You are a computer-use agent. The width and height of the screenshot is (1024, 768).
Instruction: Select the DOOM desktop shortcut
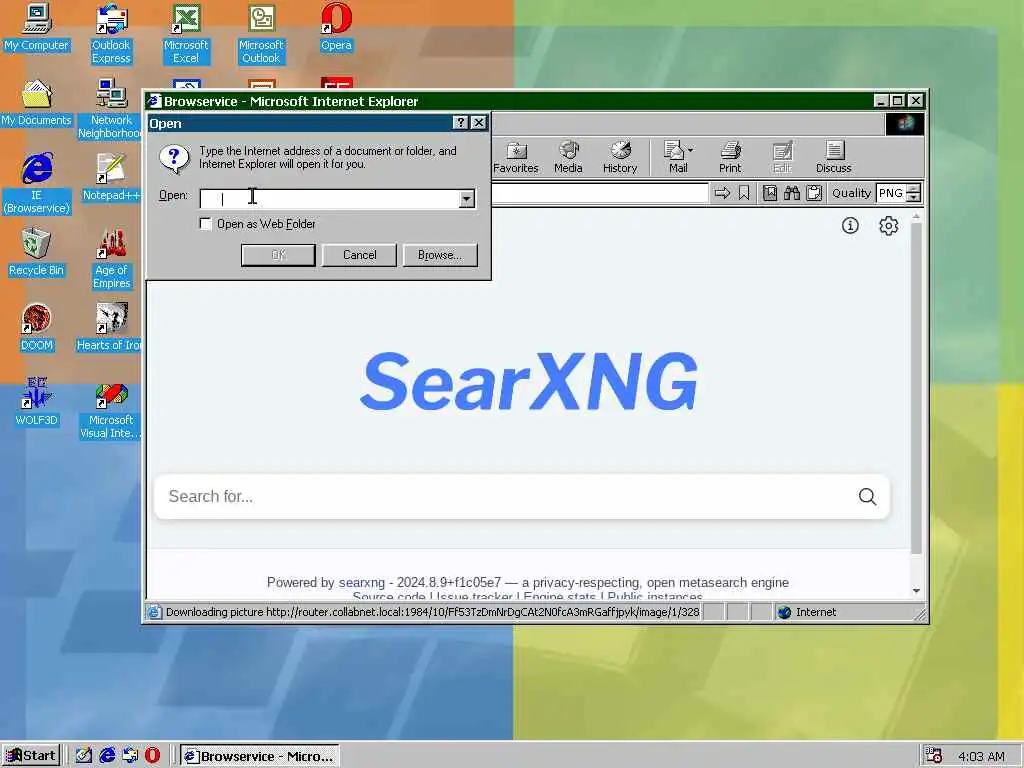37,328
